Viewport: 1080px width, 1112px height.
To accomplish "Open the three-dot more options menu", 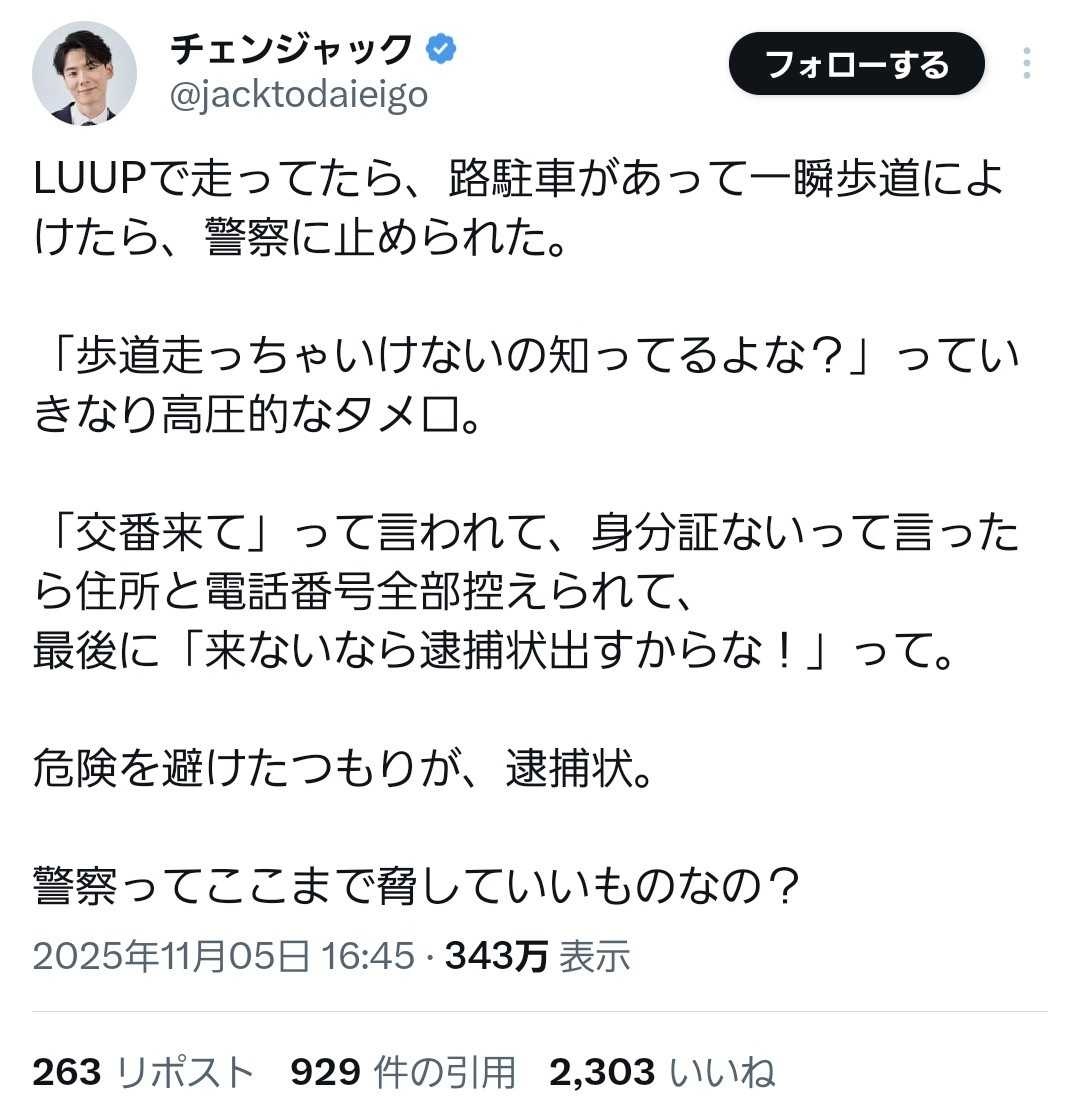I will [1026, 64].
